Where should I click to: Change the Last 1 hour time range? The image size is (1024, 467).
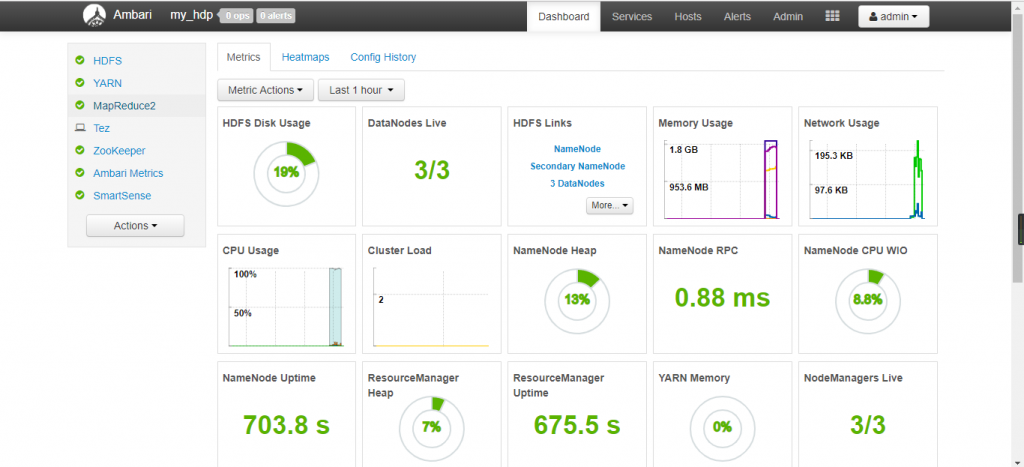click(361, 90)
